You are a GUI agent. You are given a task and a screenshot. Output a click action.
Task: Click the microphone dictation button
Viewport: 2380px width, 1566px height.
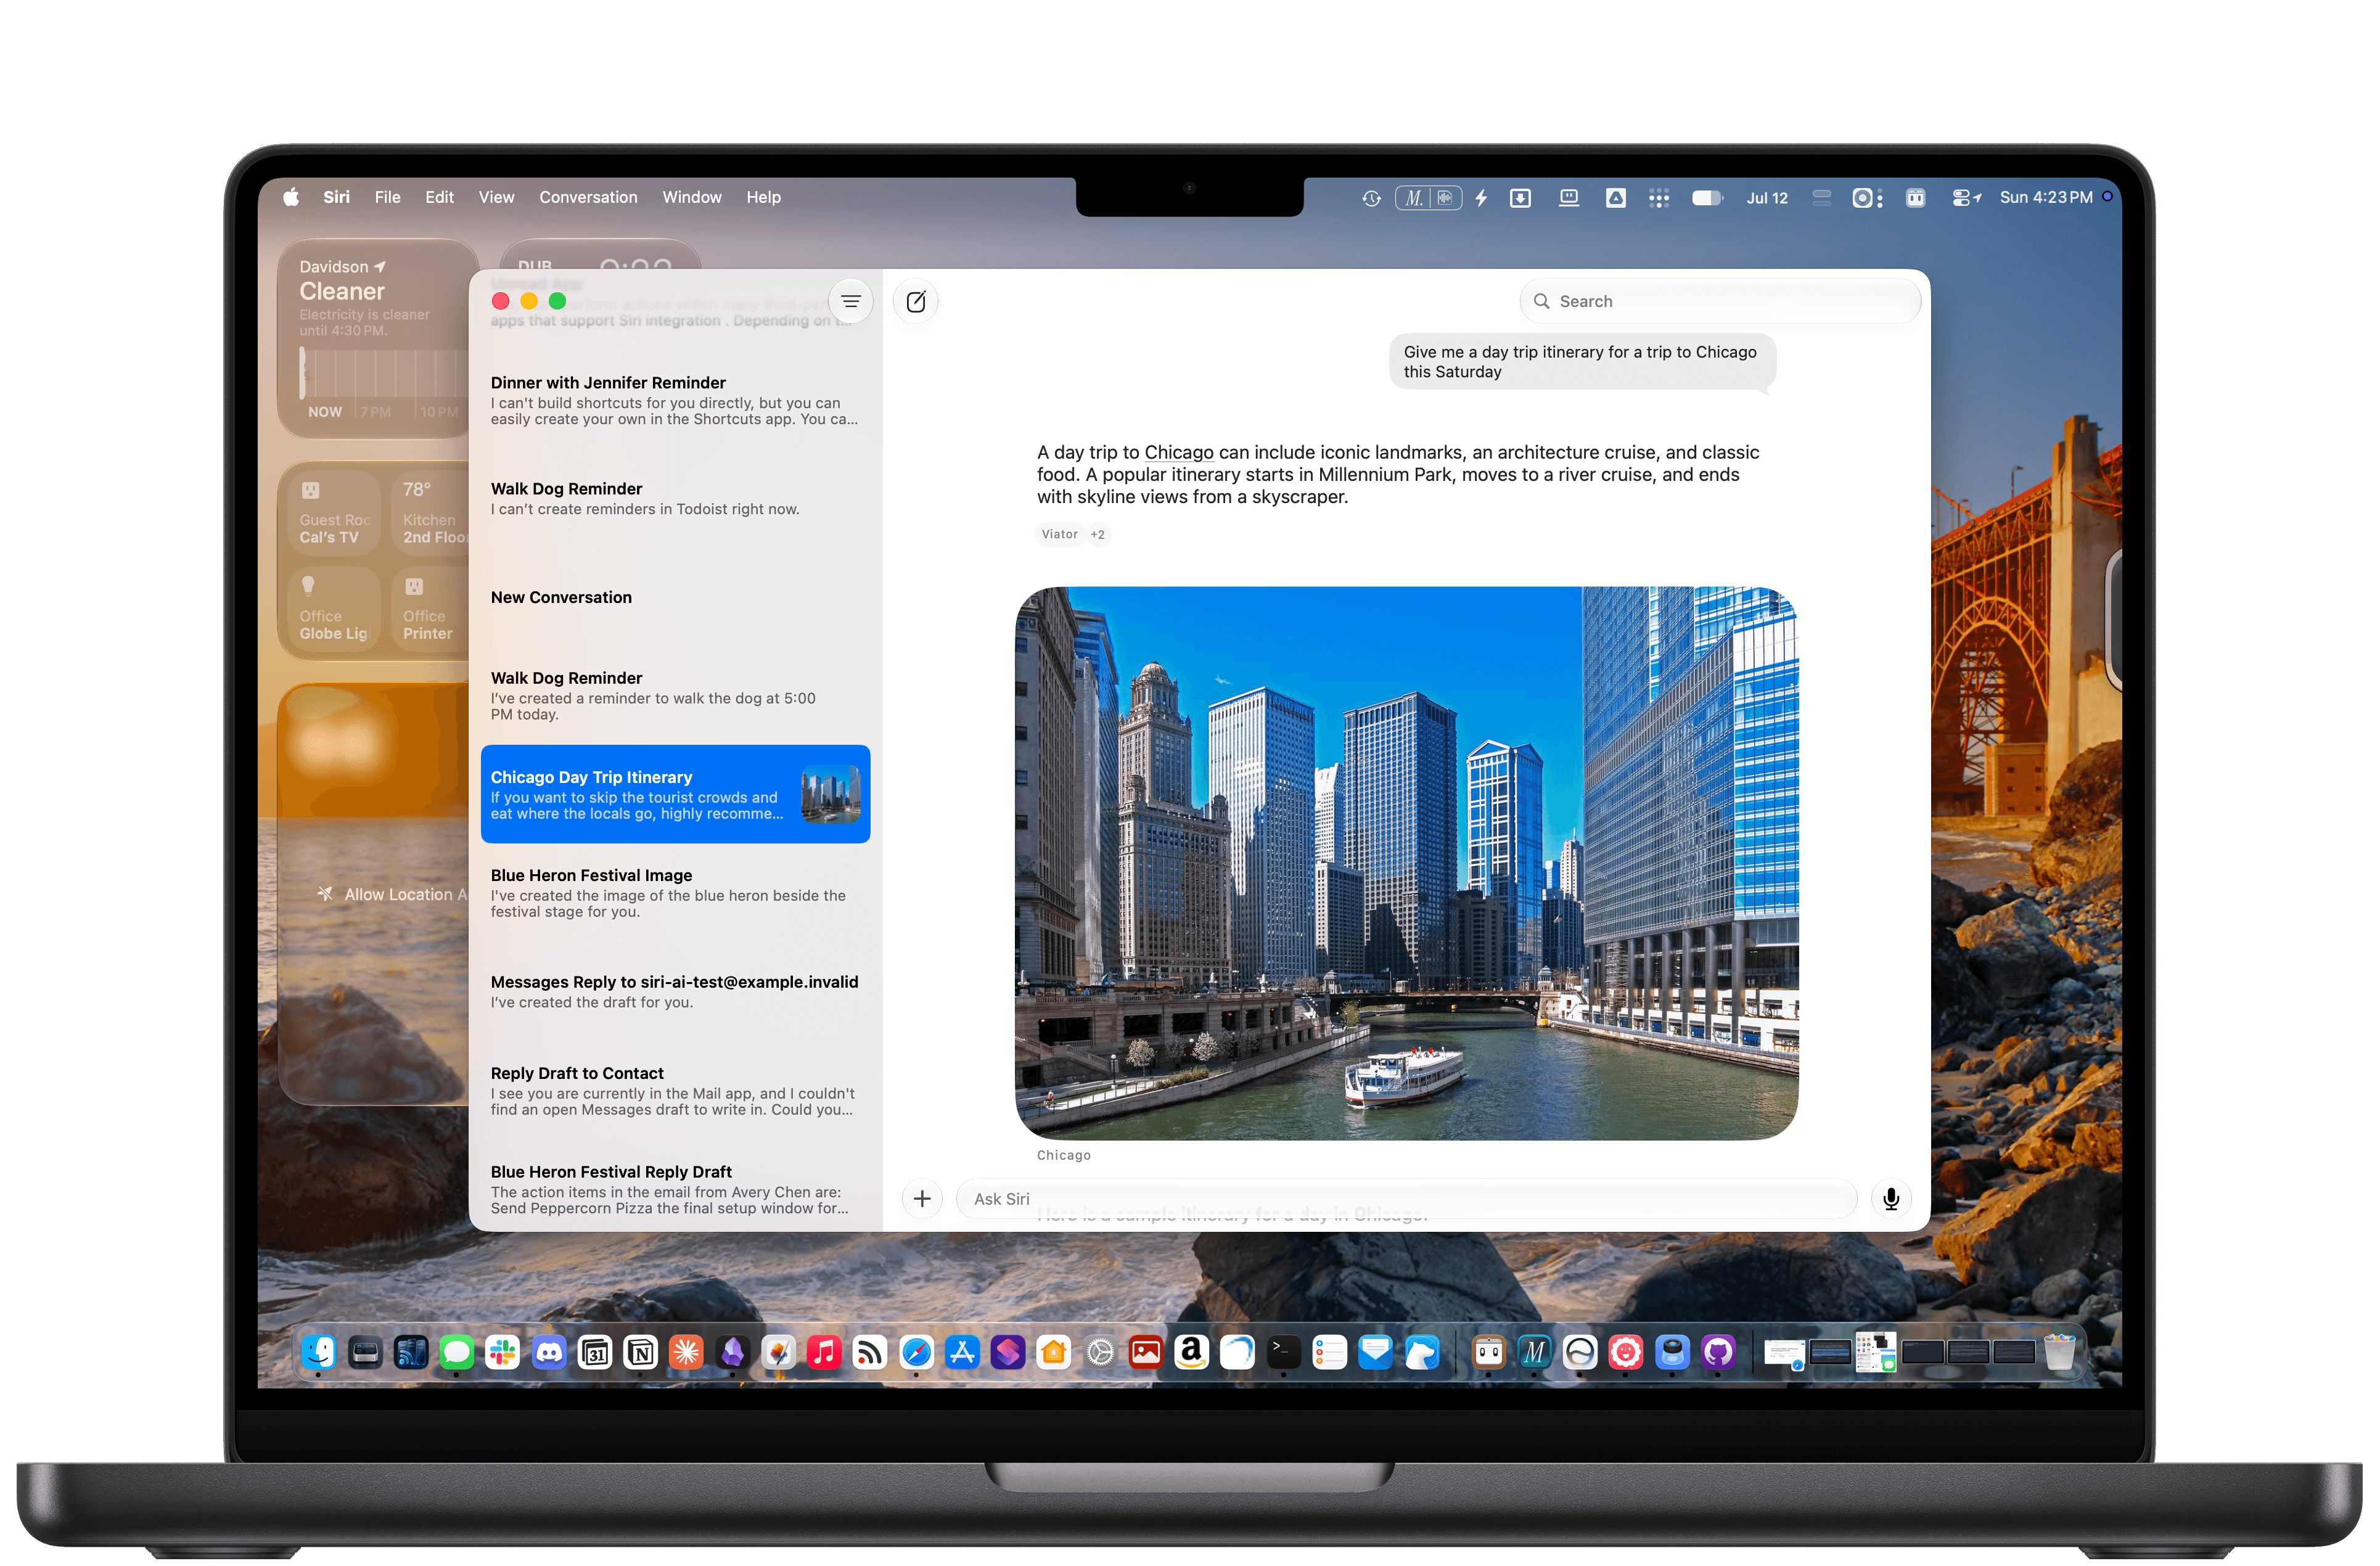click(x=1890, y=1198)
